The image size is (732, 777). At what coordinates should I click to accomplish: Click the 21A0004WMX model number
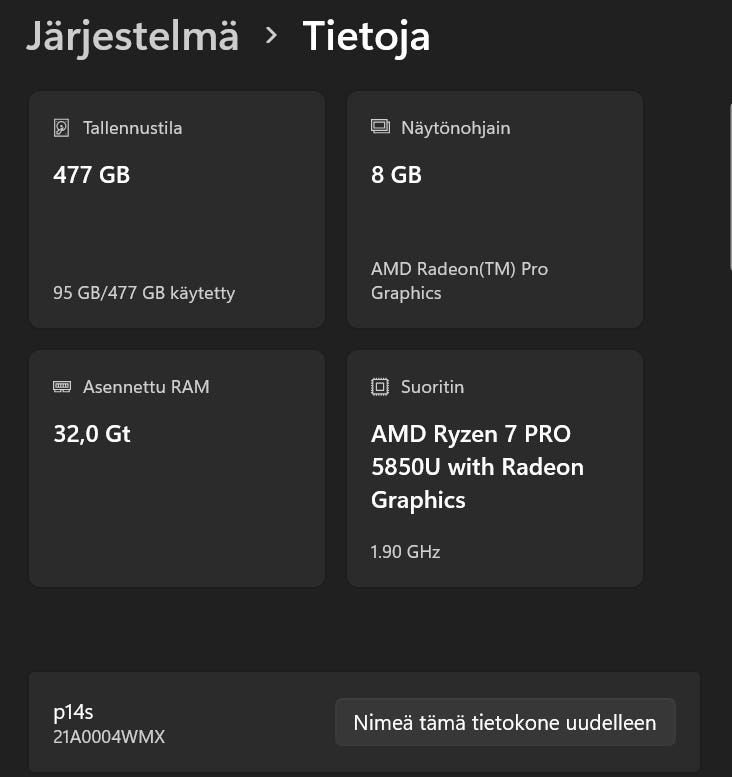(109, 737)
